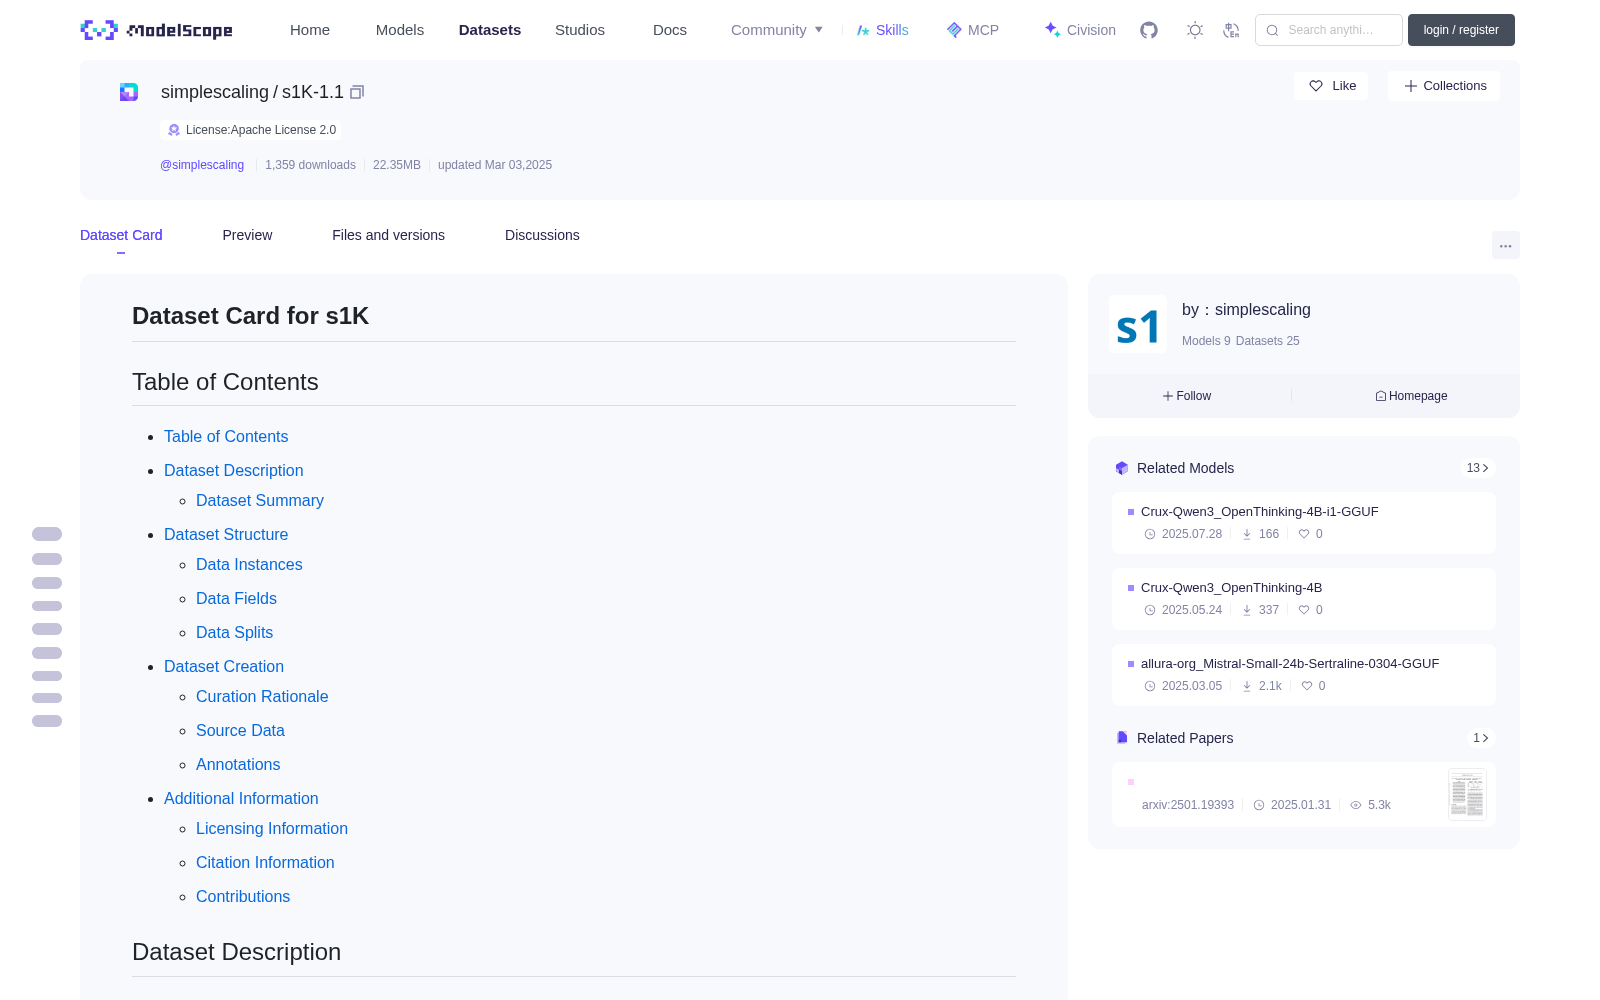1600x1000 pixels.
Task: Jump to Licensing Information link
Action: [272, 828]
